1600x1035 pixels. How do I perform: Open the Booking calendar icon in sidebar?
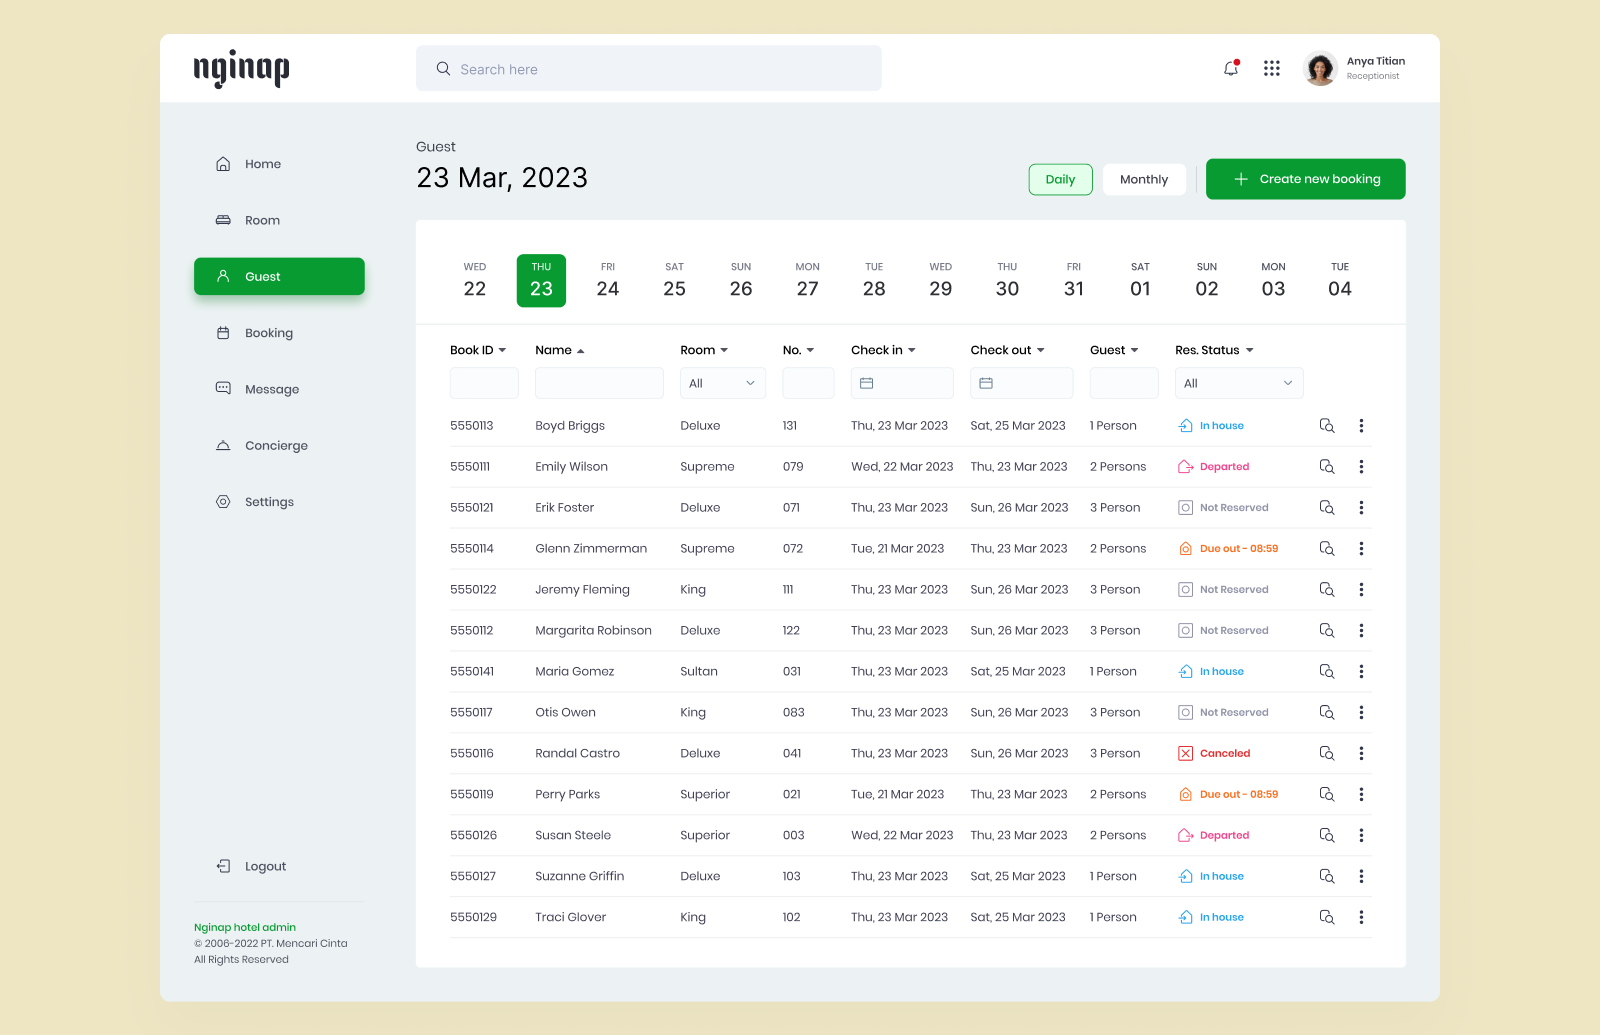pyautogui.click(x=222, y=332)
